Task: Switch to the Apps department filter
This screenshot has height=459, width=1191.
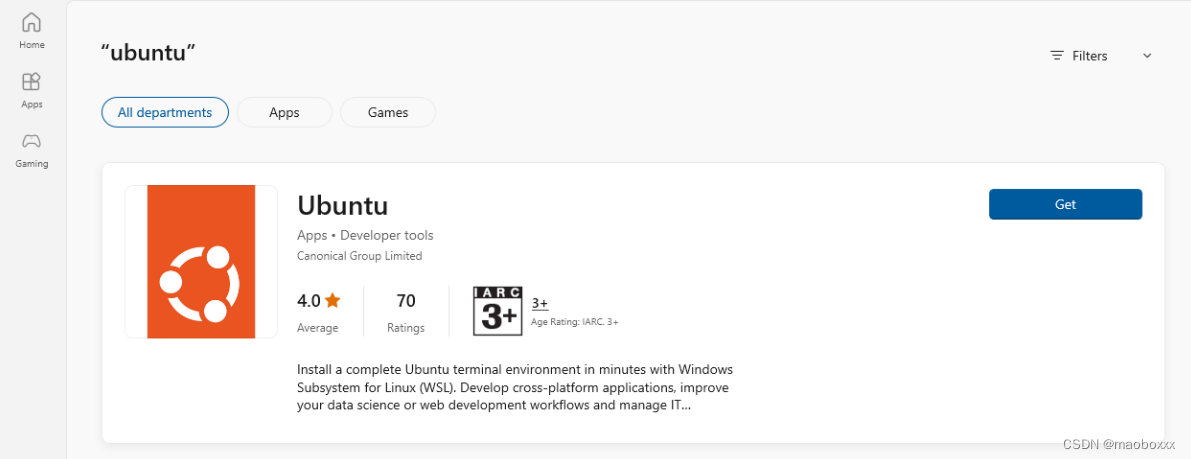Action: (284, 112)
